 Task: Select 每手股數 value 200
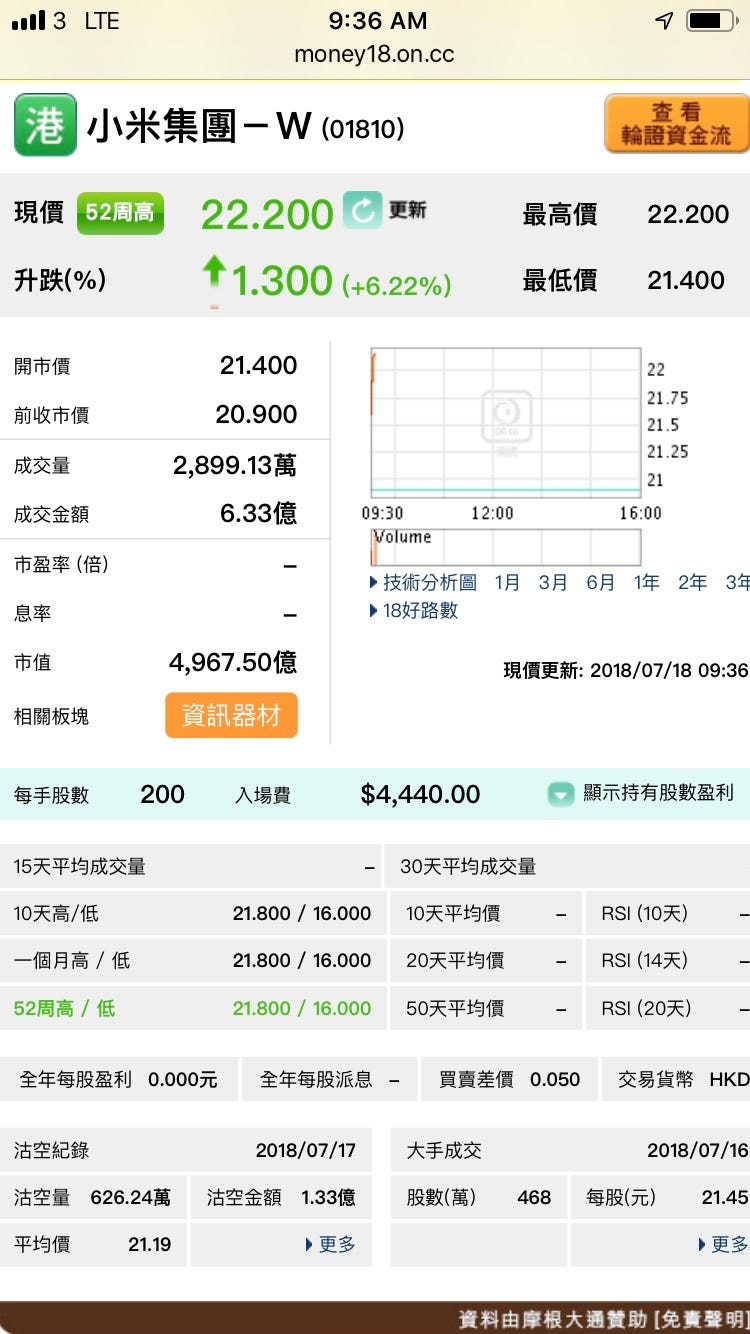click(162, 795)
